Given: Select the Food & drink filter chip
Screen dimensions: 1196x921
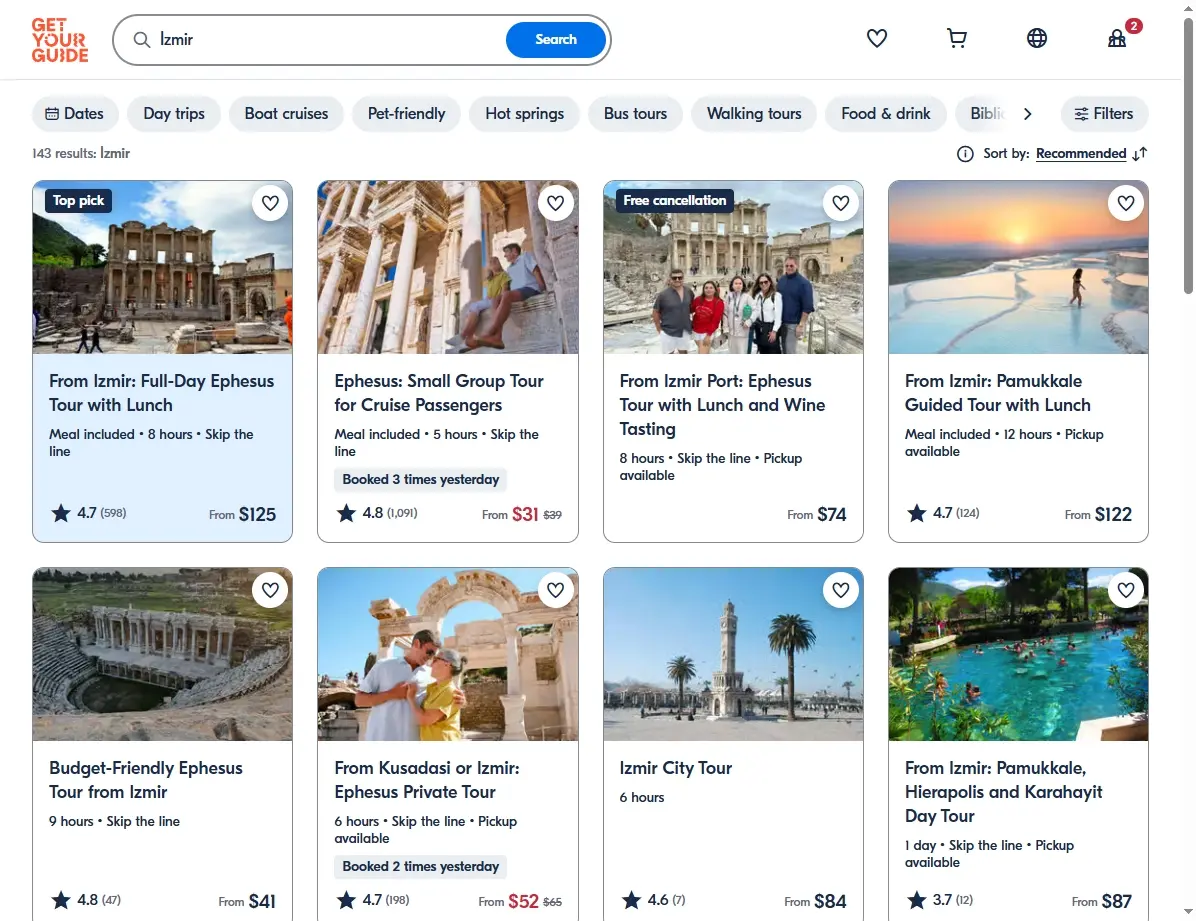Looking at the screenshot, I should (886, 114).
